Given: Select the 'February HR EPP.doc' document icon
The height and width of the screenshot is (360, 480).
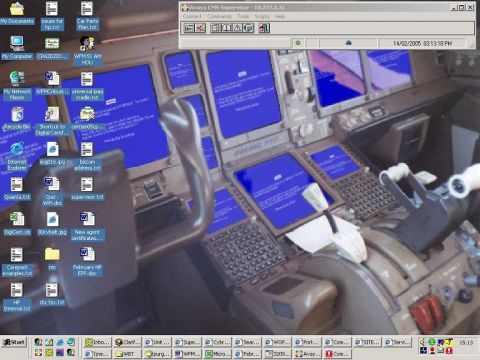Looking at the screenshot, I should click(87, 262).
